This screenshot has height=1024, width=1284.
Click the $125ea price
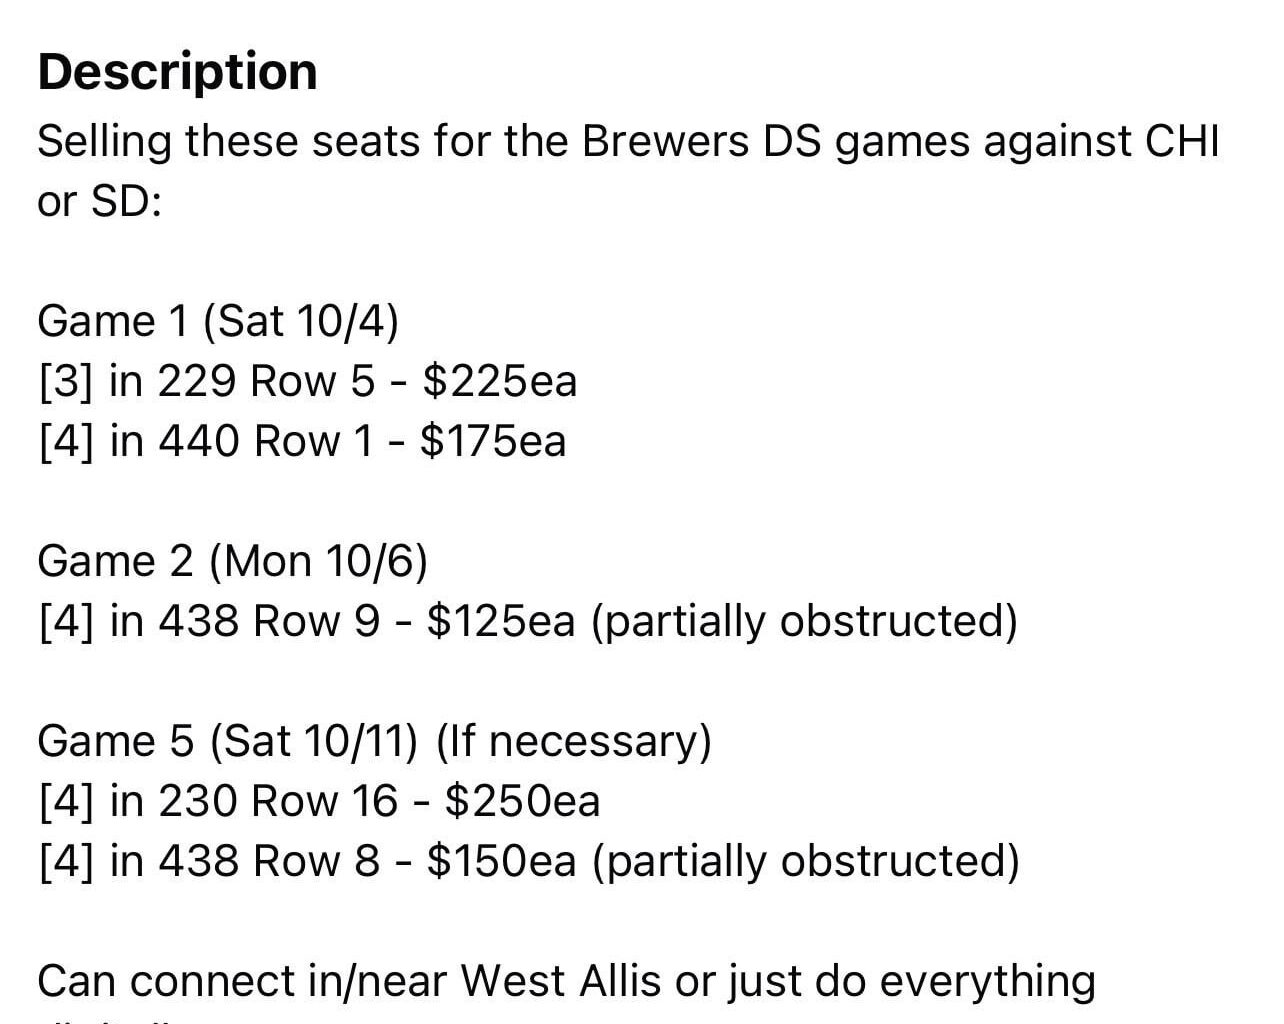click(501, 621)
